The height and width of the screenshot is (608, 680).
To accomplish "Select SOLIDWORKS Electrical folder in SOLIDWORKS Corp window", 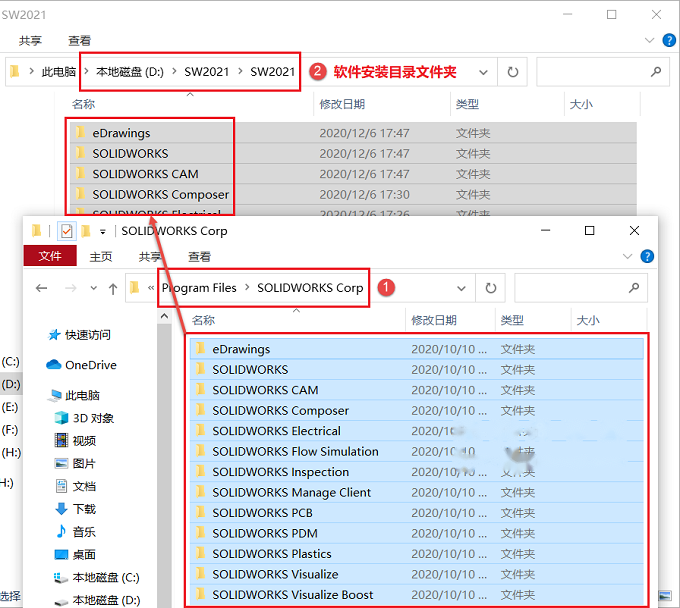I will pyautogui.click(x=416, y=431).
